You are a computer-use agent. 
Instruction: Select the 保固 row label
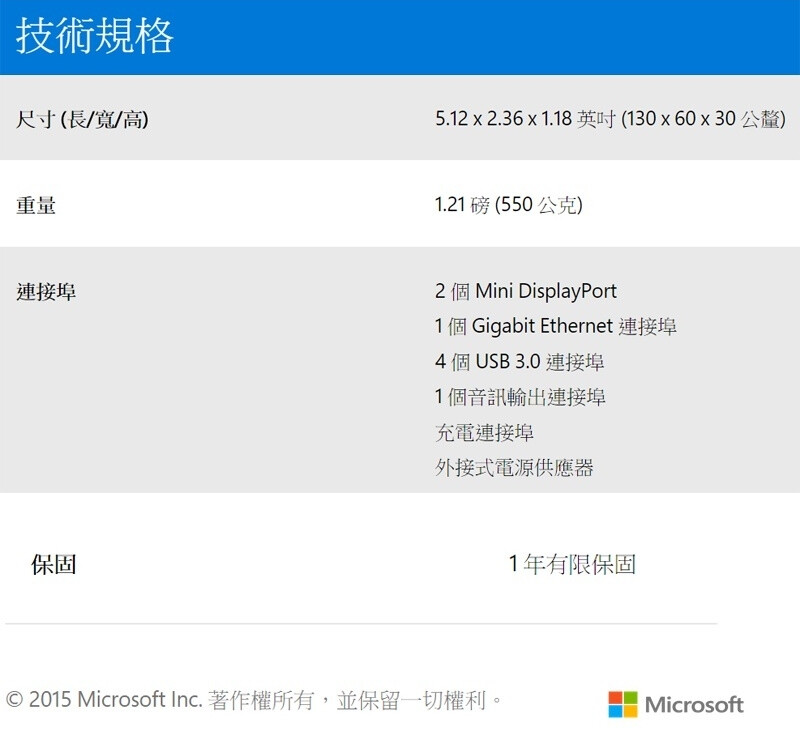(54, 565)
